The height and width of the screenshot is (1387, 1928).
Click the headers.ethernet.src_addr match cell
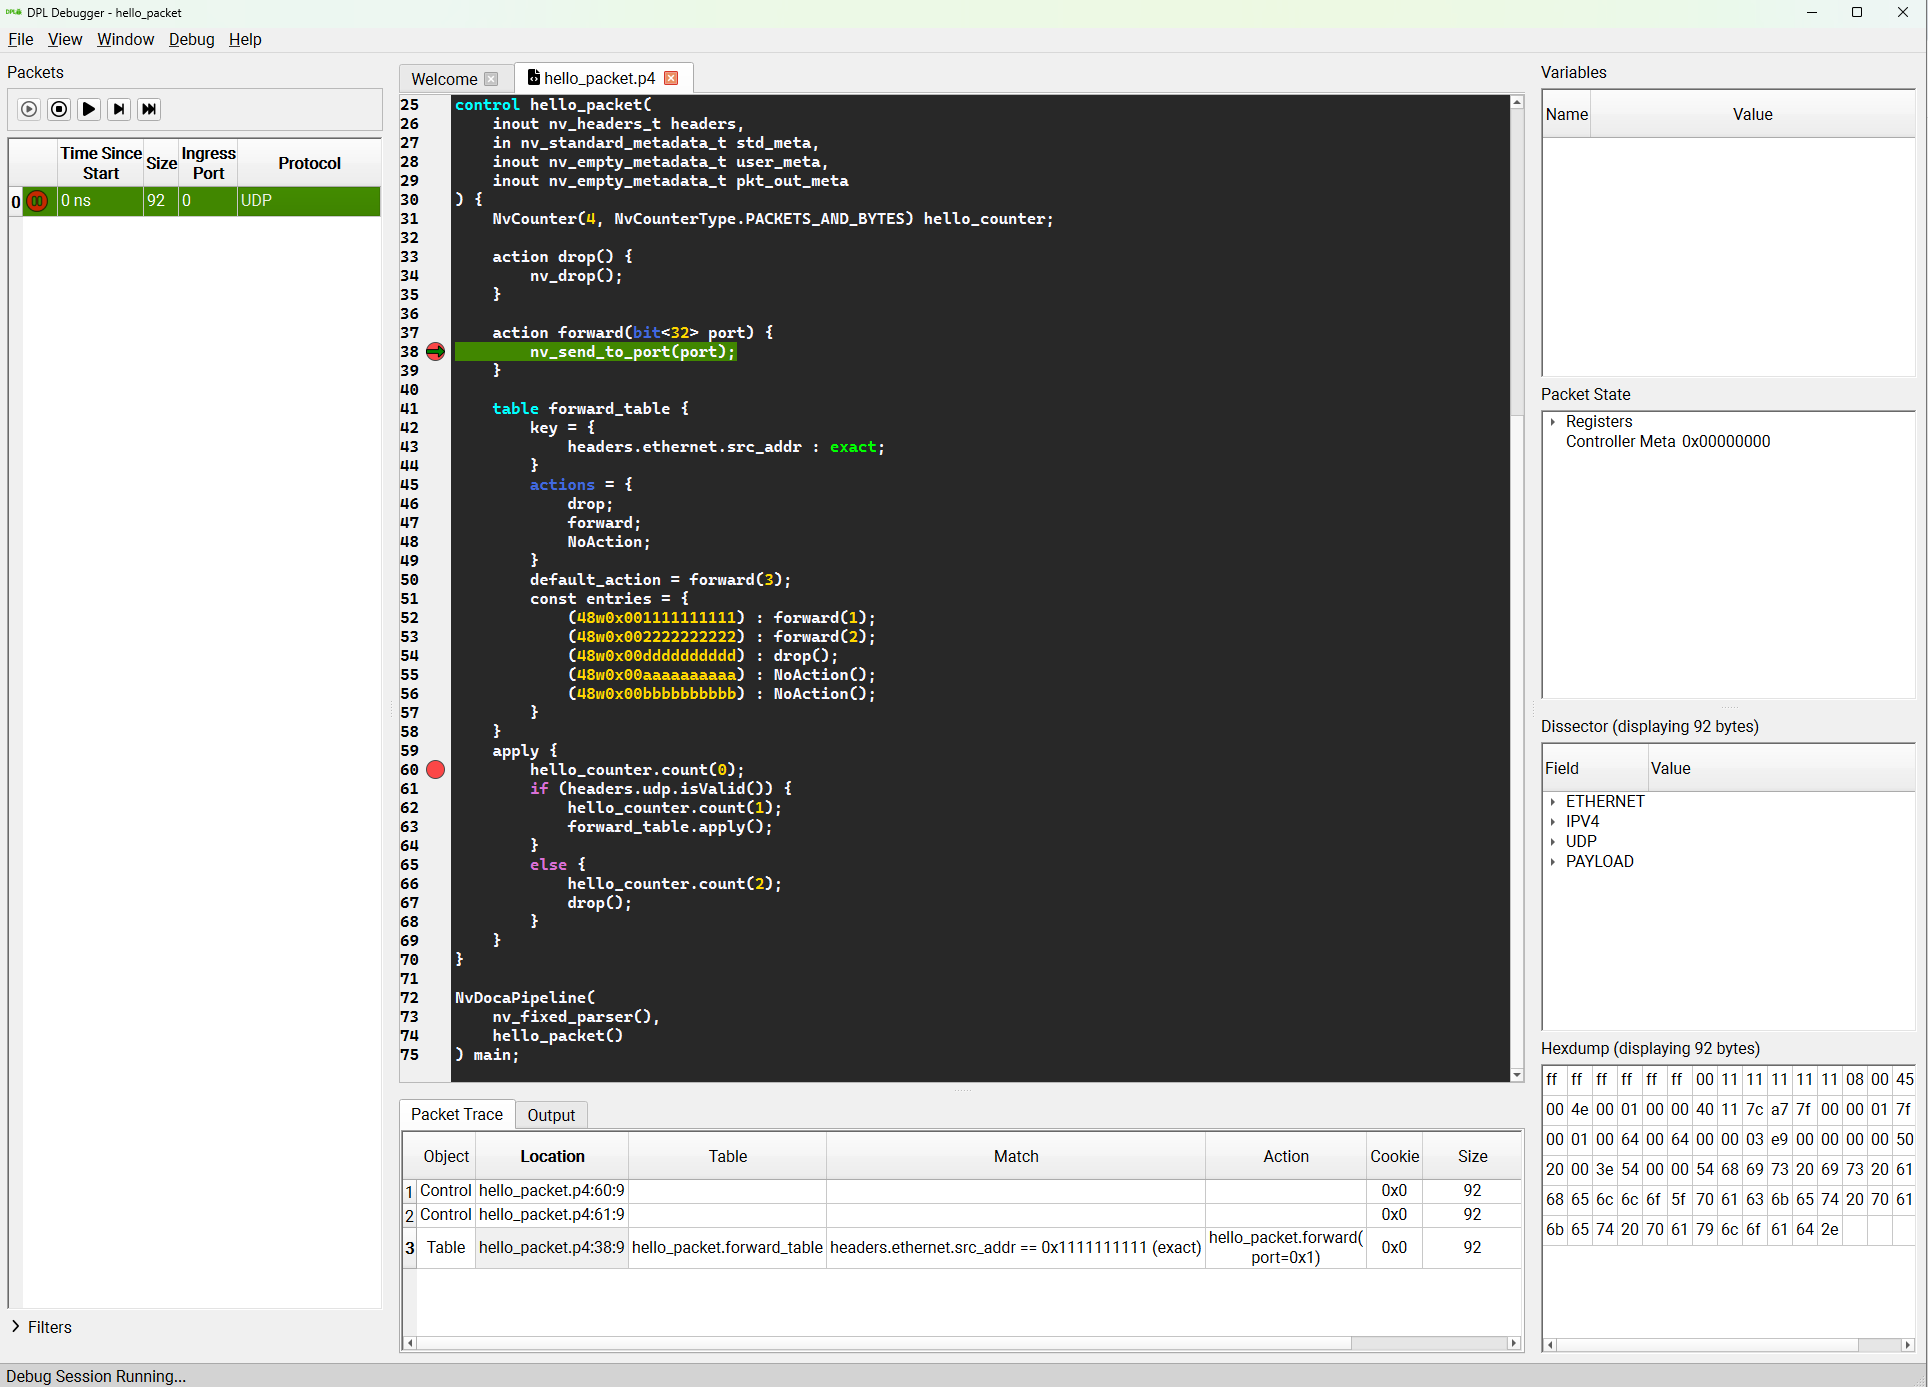tap(1016, 1247)
